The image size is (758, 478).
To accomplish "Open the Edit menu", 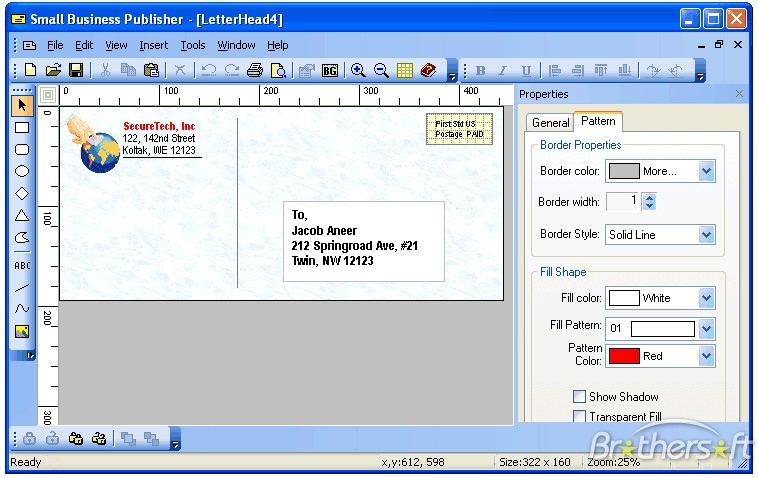I will pyautogui.click(x=84, y=45).
